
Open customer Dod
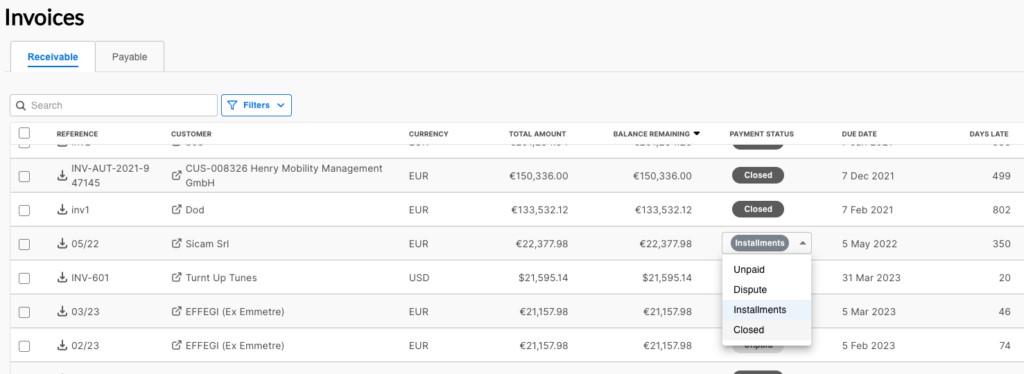tap(195, 210)
